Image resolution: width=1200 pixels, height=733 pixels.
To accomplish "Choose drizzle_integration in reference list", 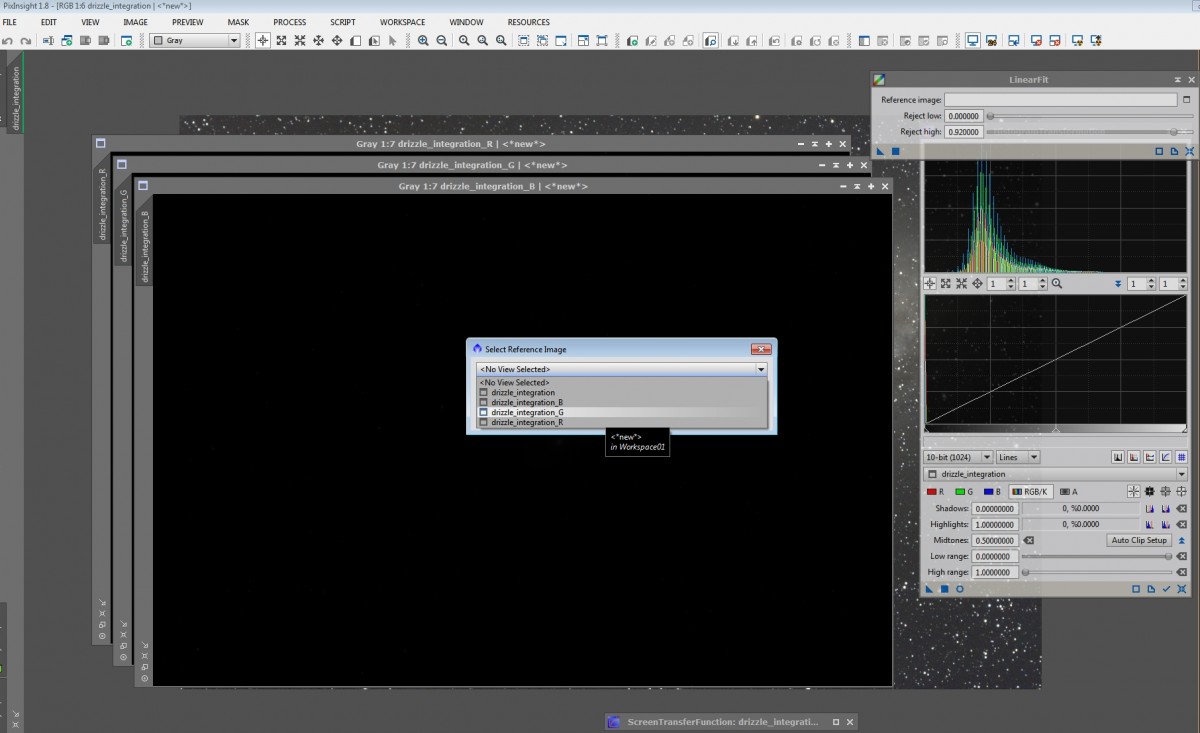I will click(x=622, y=392).
